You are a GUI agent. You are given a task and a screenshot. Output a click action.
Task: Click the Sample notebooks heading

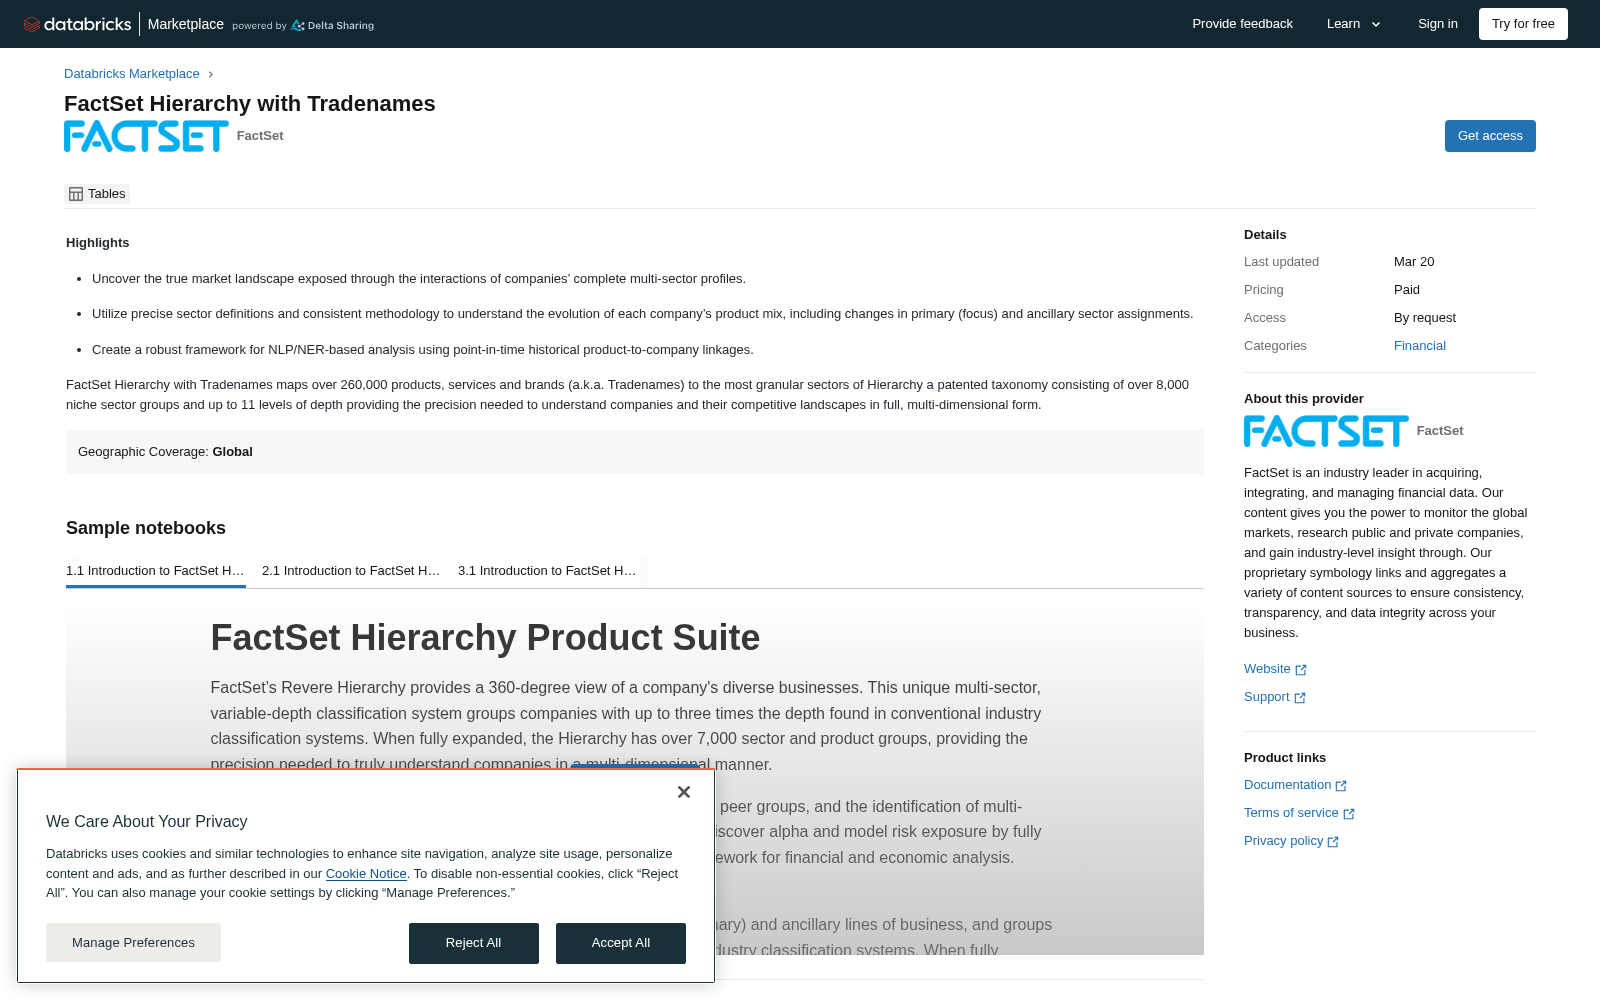point(146,528)
